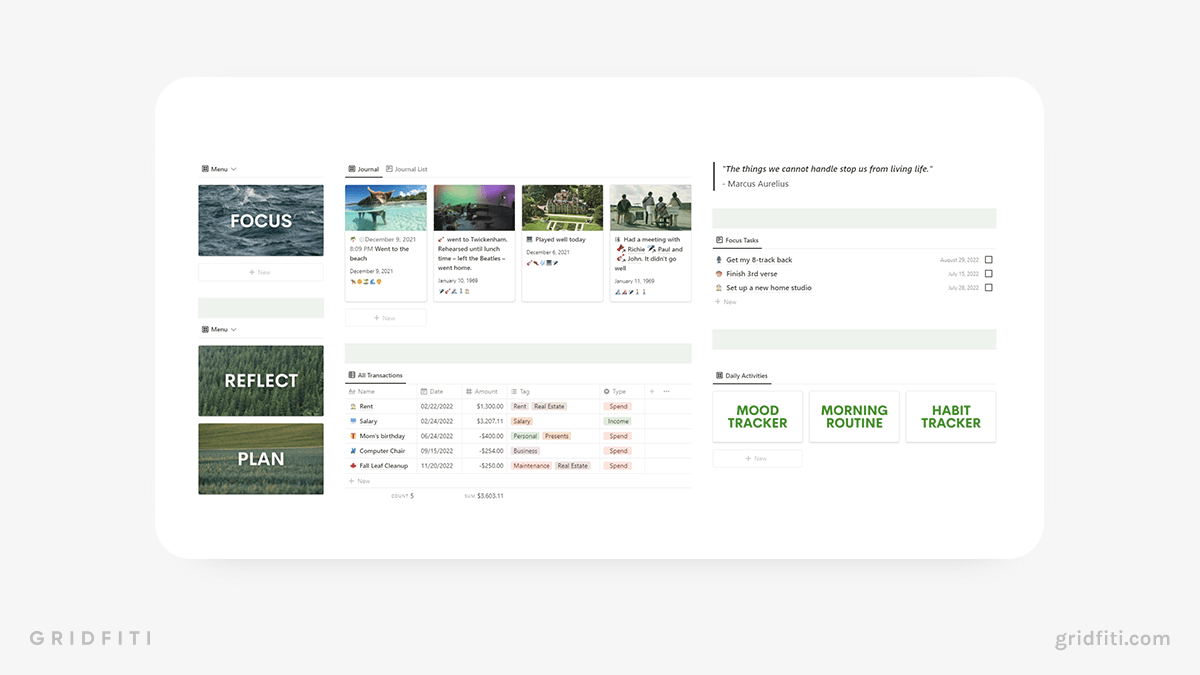Open the three-dots menu in the transactions header

666,392
